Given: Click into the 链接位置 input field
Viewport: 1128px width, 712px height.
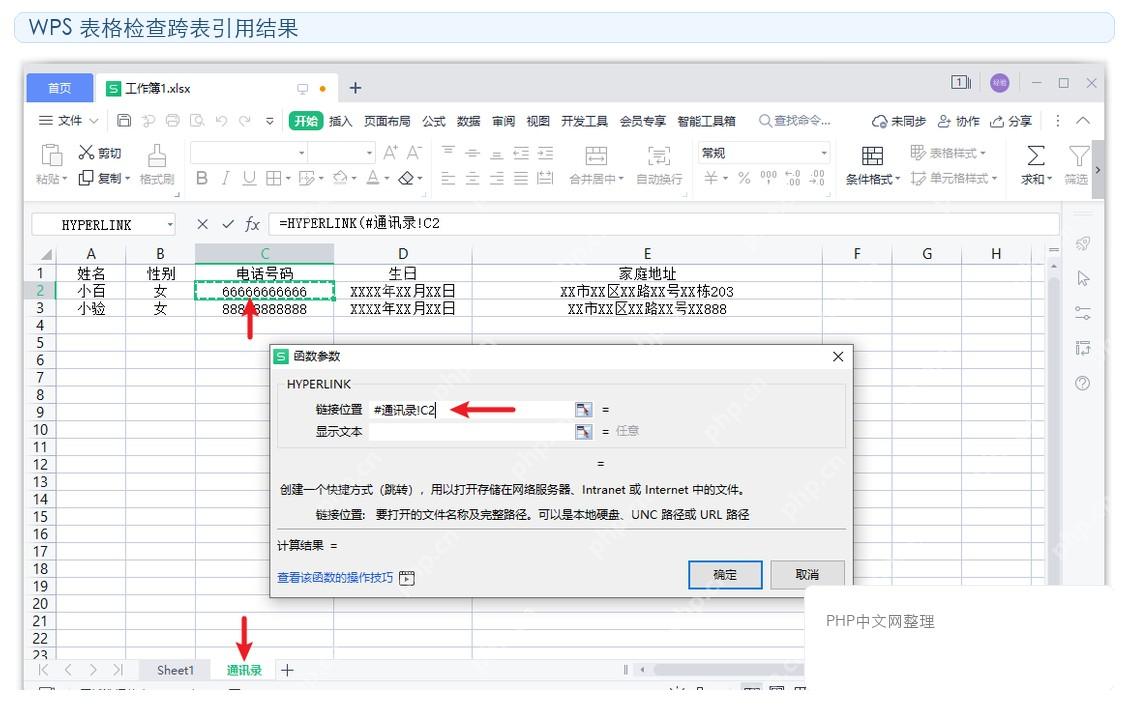Looking at the screenshot, I should tap(471, 410).
